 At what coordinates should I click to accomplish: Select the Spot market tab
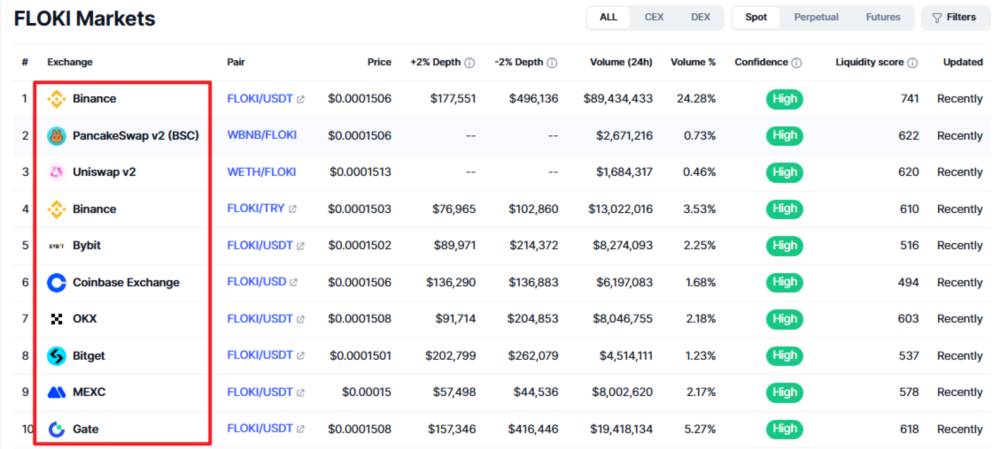(756, 17)
